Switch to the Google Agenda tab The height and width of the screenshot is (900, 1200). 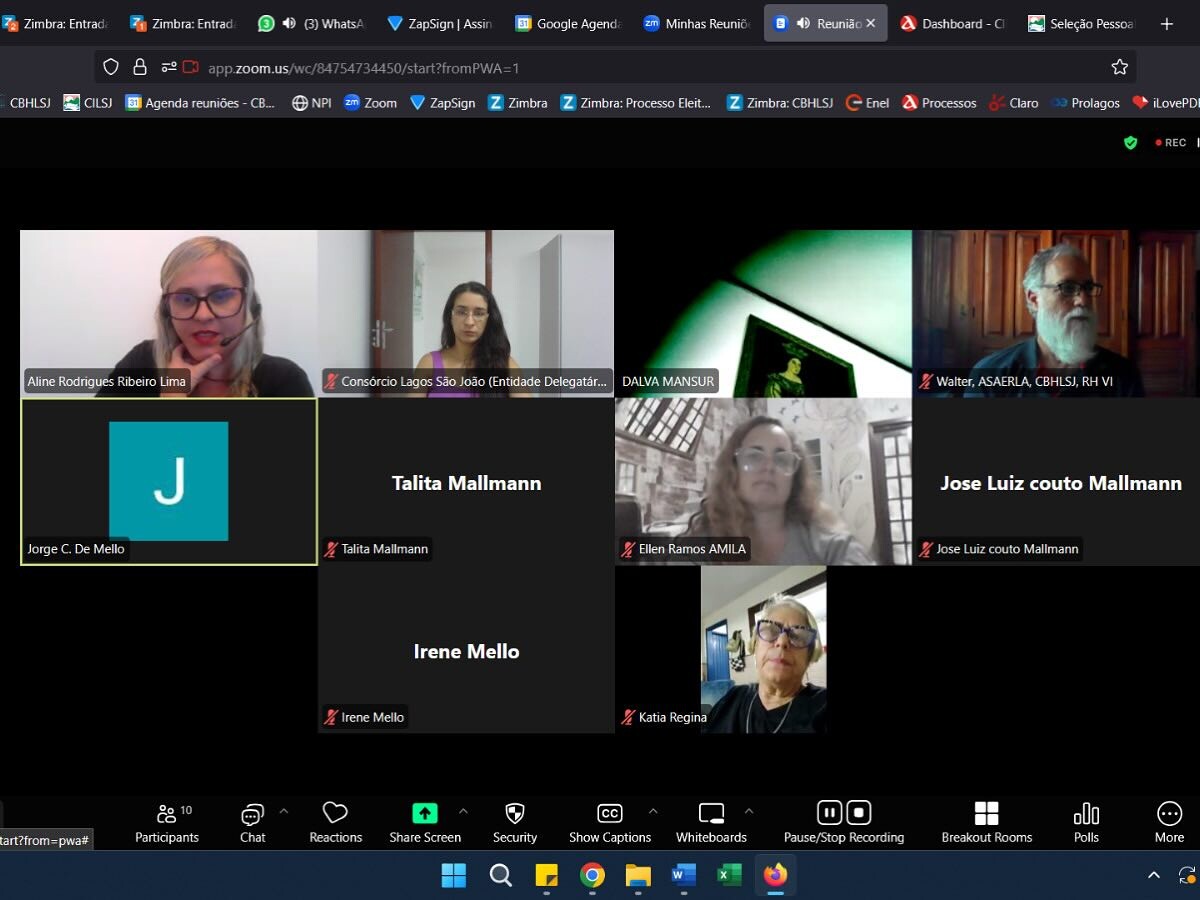pyautogui.click(x=567, y=23)
